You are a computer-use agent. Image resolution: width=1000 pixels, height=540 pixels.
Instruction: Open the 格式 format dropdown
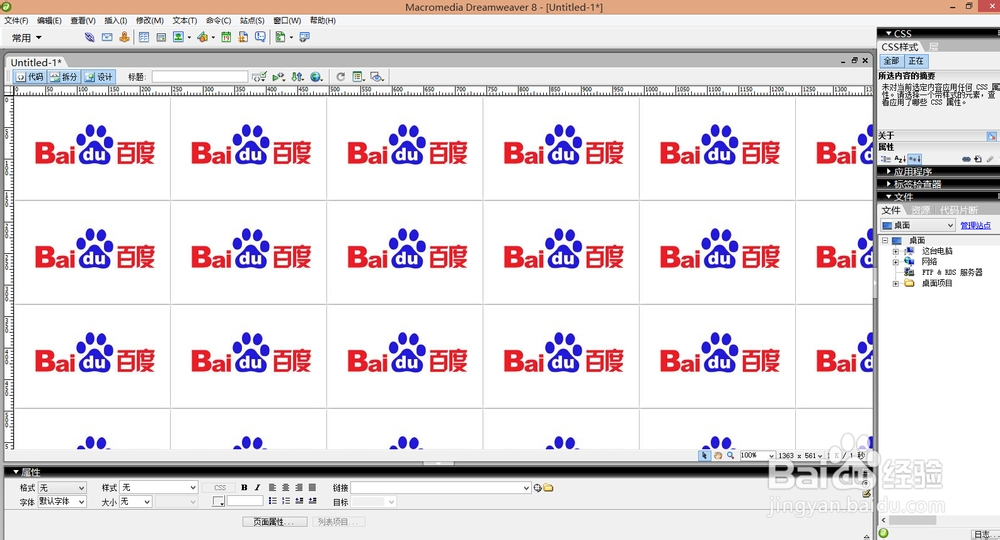62,488
